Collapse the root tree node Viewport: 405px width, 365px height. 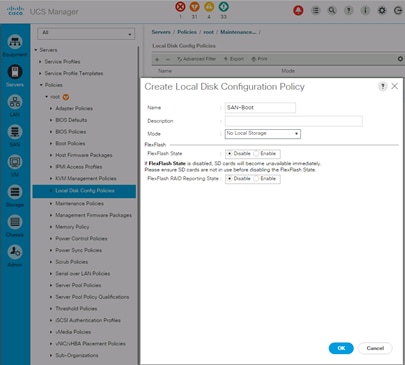(x=46, y=97)
